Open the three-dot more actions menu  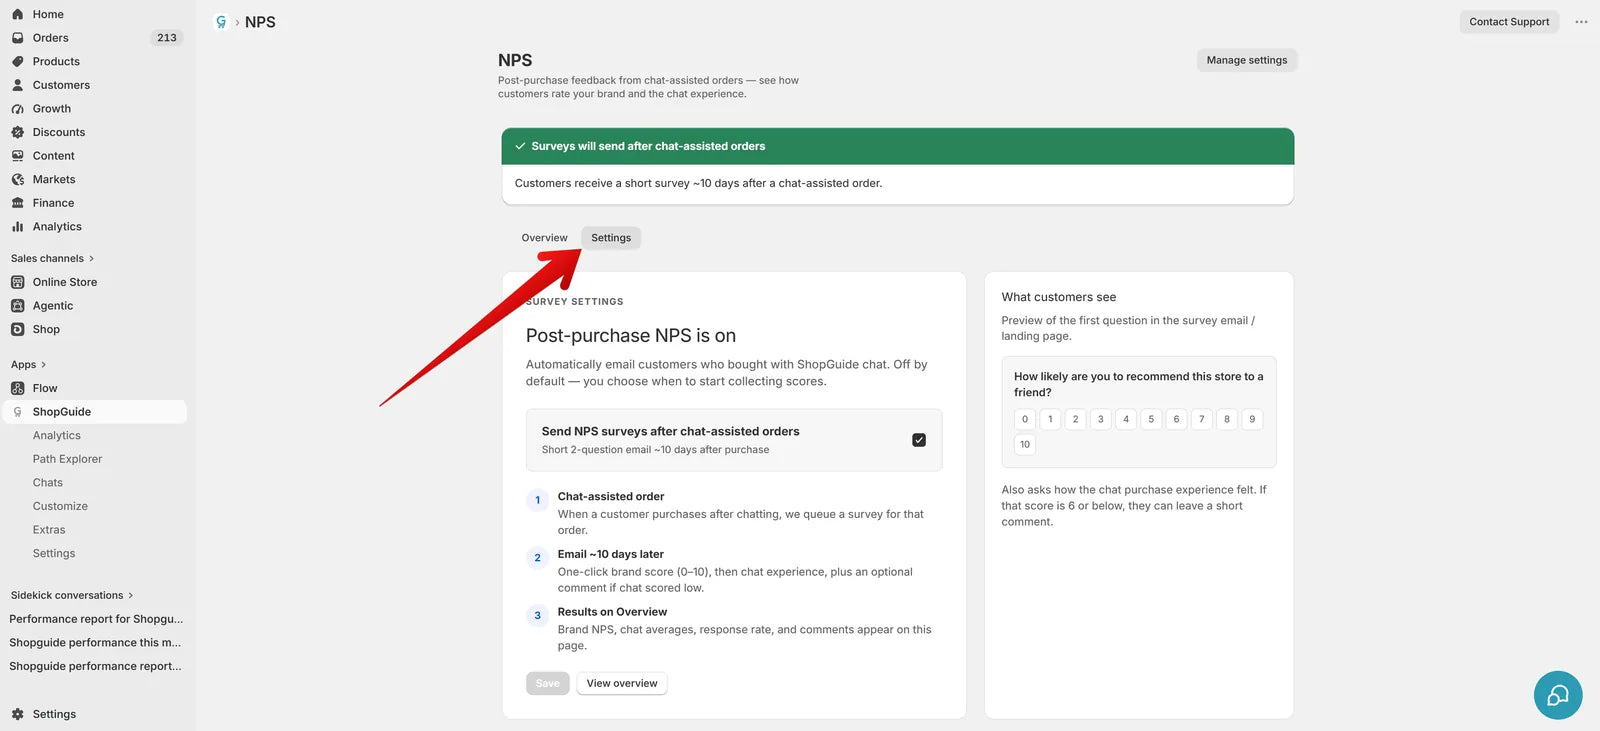point(1581,22)
